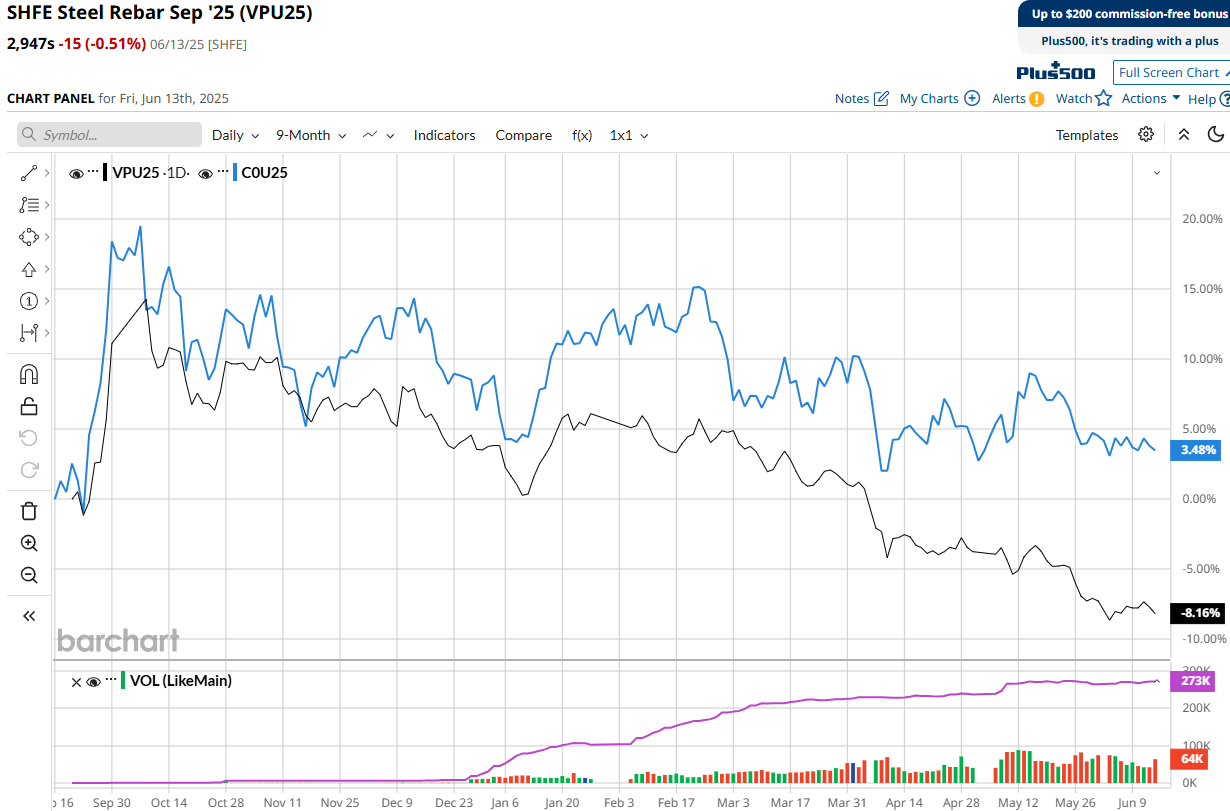Click the zoom in magnifier icon
Image resolution: width=1230 pixels, height=811 pixels.
pyautogui.click(x=29, y=543)
